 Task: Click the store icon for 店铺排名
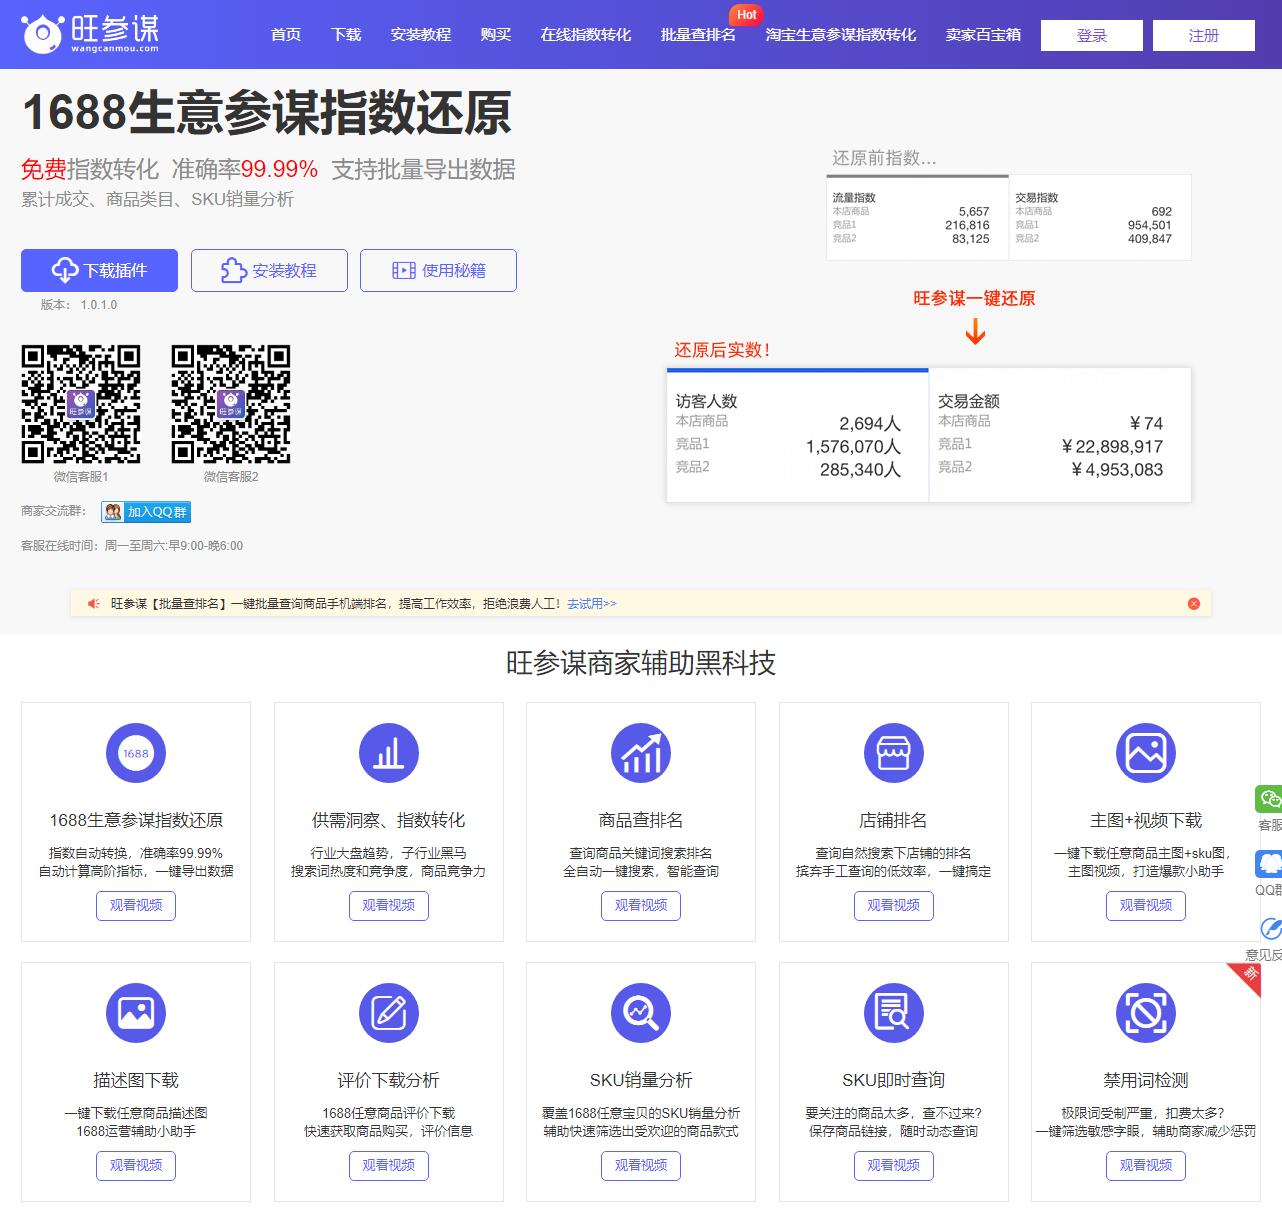[893, 753]
